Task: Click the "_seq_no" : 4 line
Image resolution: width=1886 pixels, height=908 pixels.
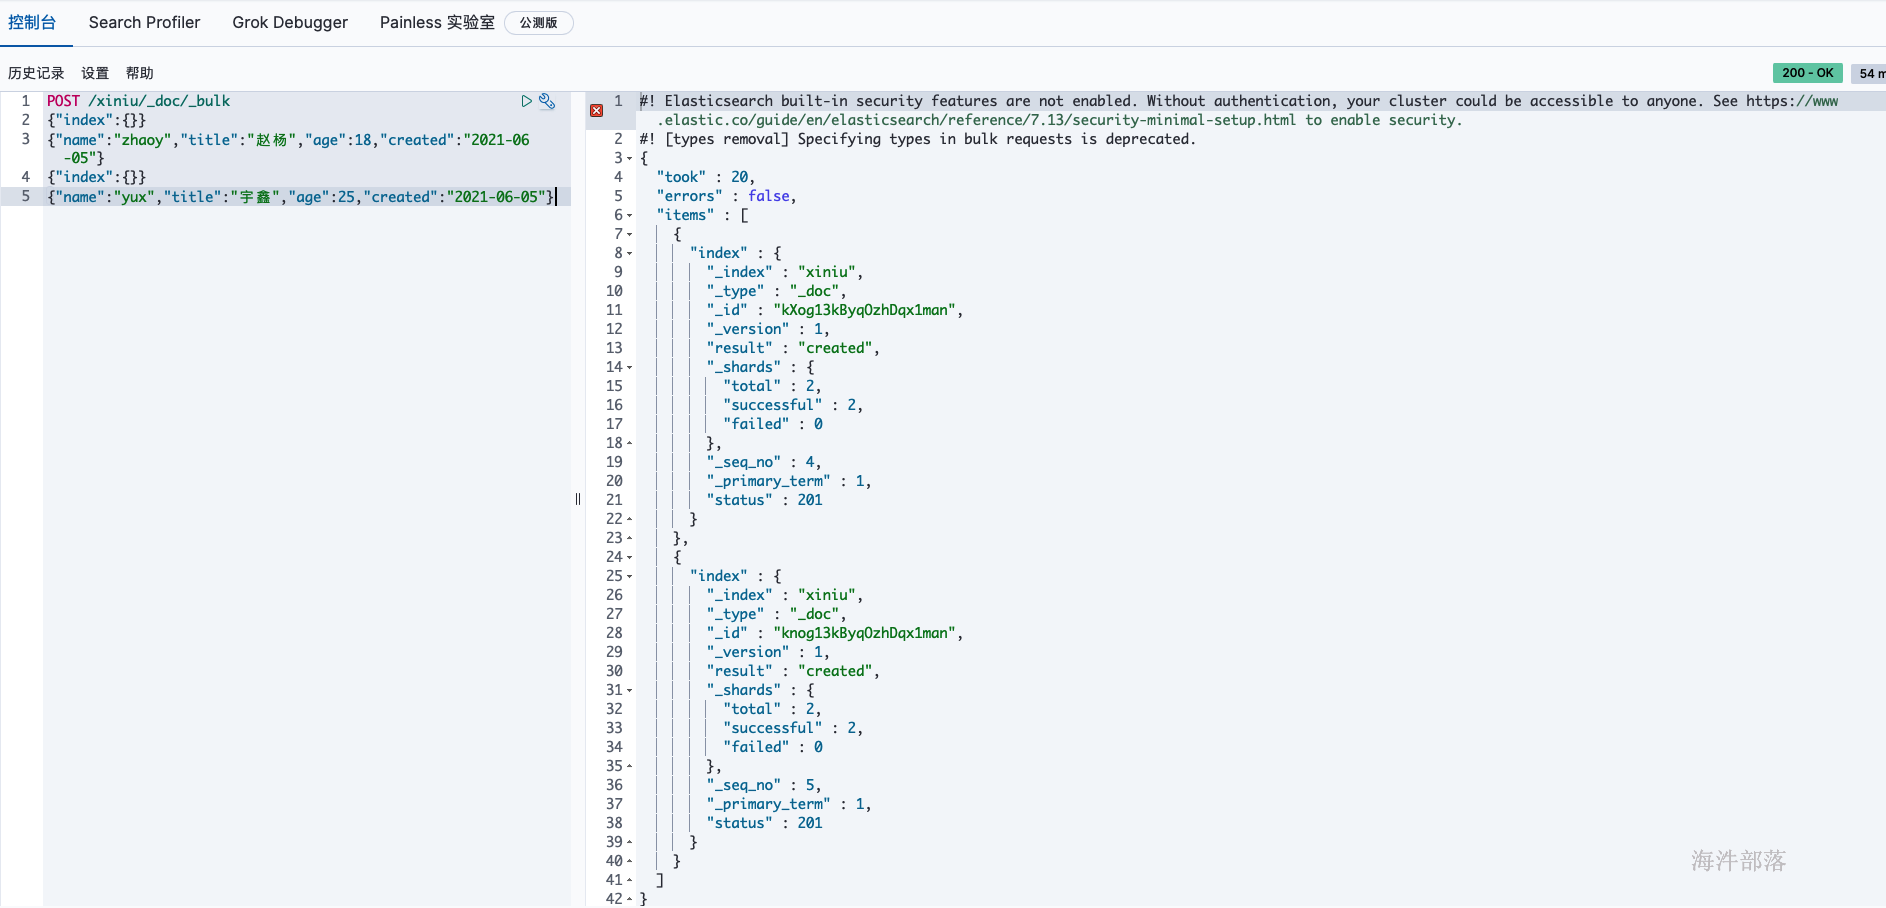Action: click(764, 462)
